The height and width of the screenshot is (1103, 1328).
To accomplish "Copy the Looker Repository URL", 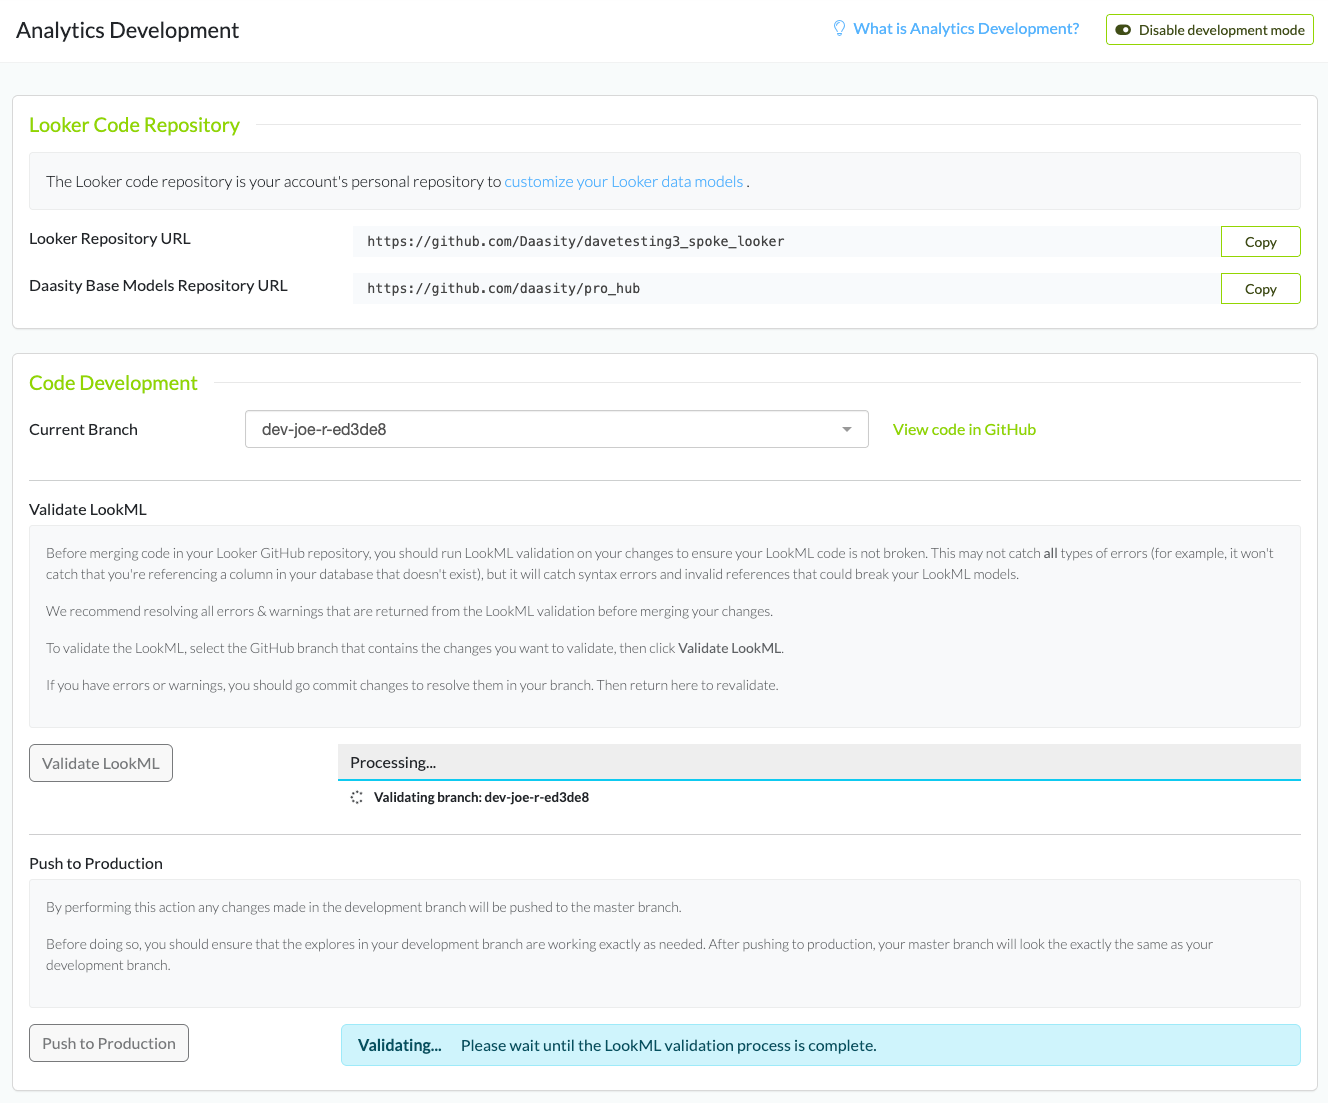I will click(1260, 242).
